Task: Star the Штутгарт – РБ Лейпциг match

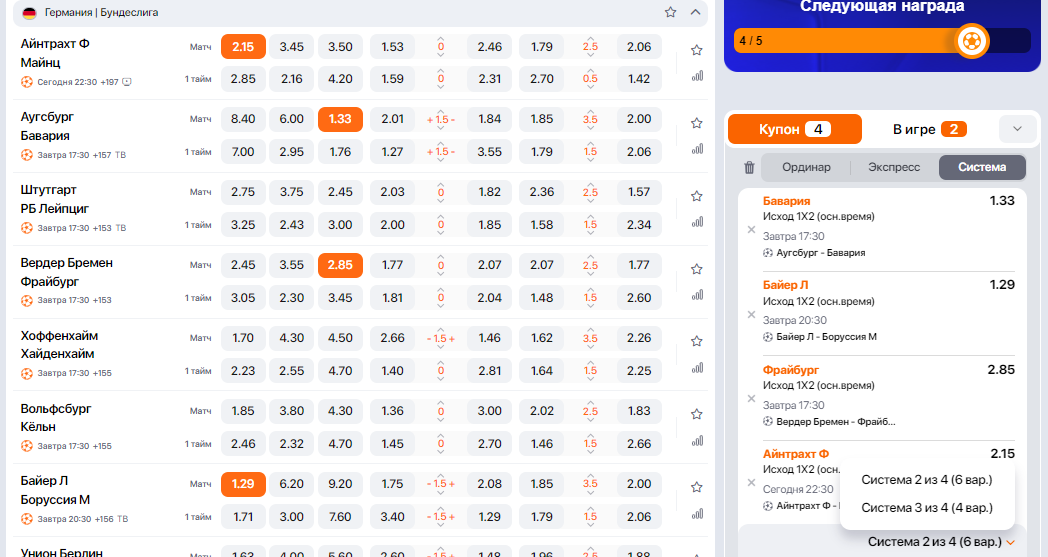Action: (696, 196)
